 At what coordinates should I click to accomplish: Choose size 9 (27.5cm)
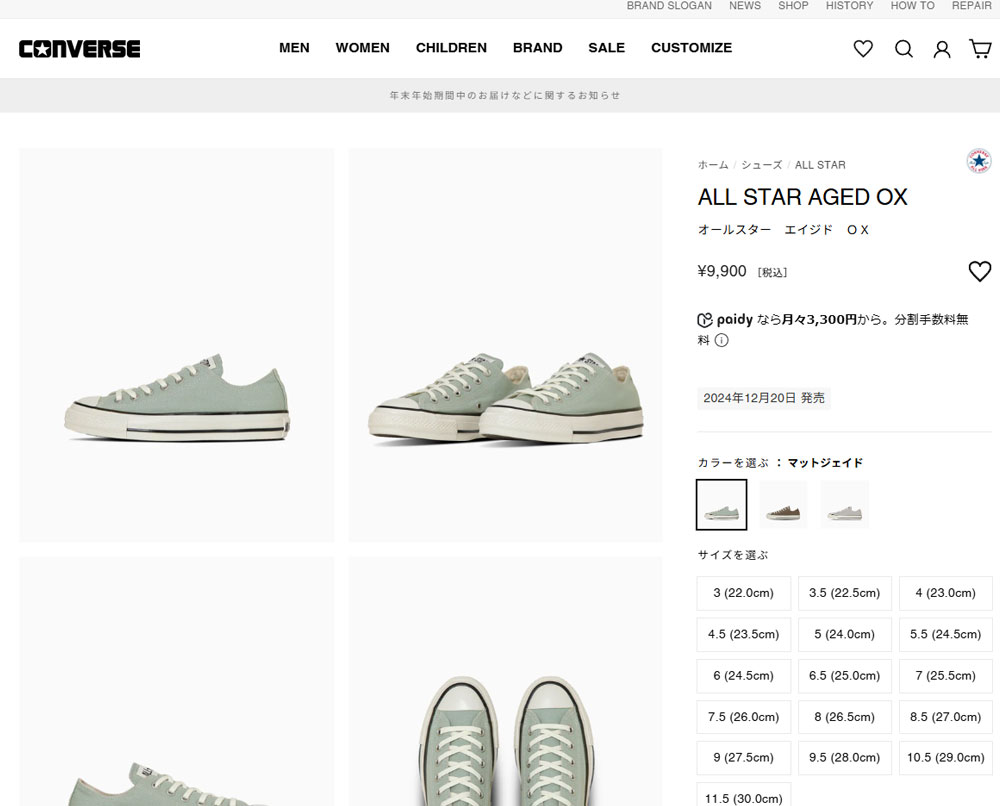pos(744,758)
